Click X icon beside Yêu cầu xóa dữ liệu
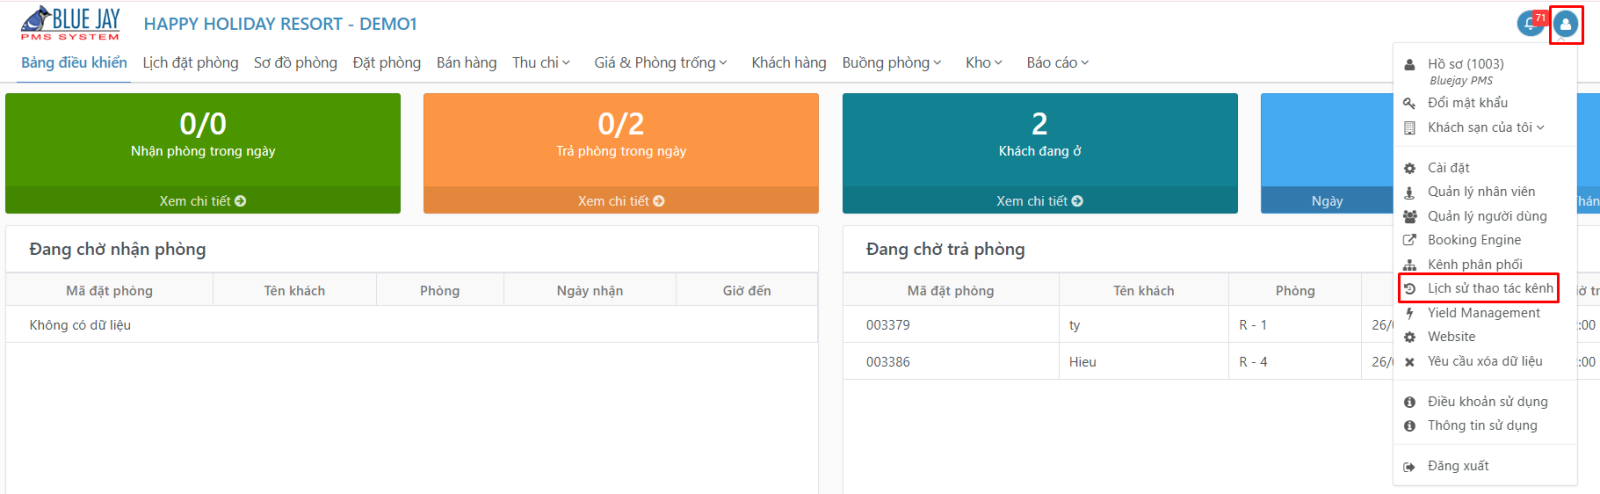 pyautogui.click(x=1409, y=362)
